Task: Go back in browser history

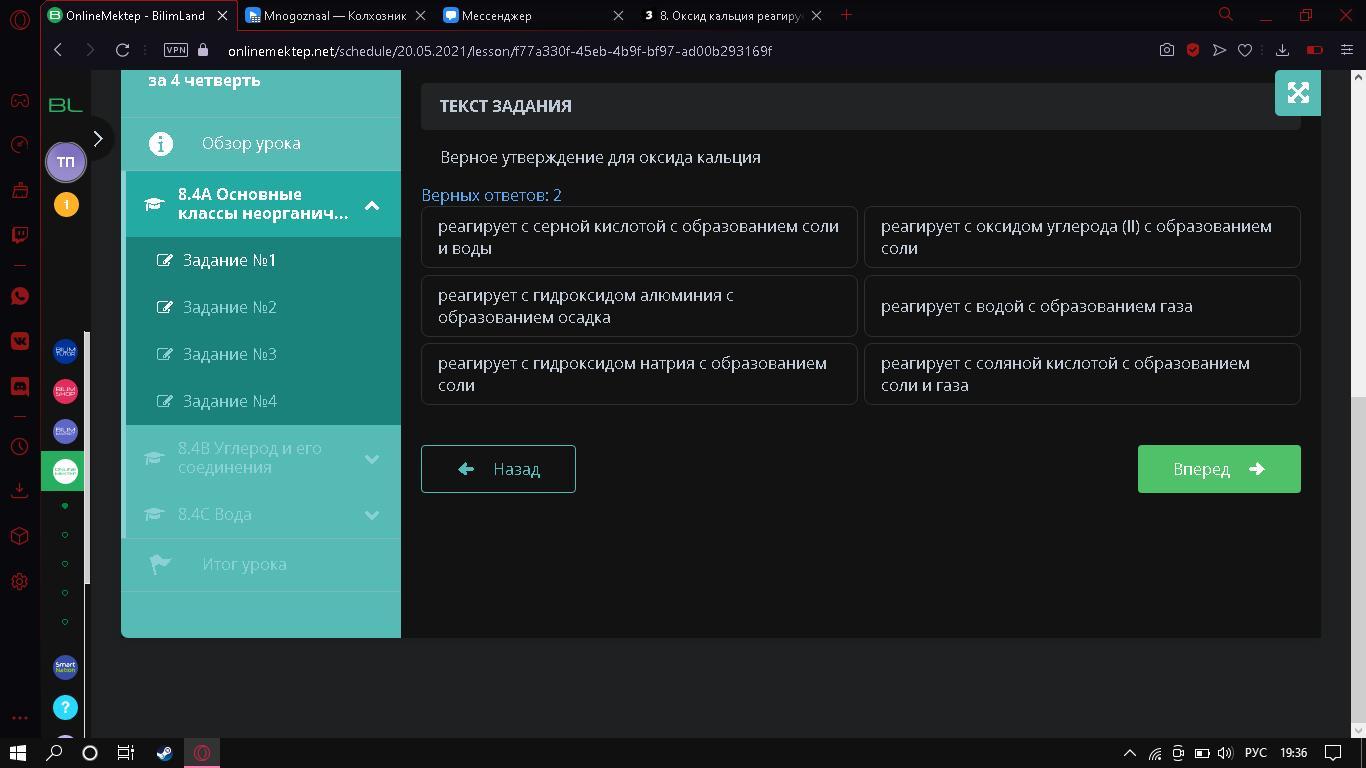Action: coord(58,50)
